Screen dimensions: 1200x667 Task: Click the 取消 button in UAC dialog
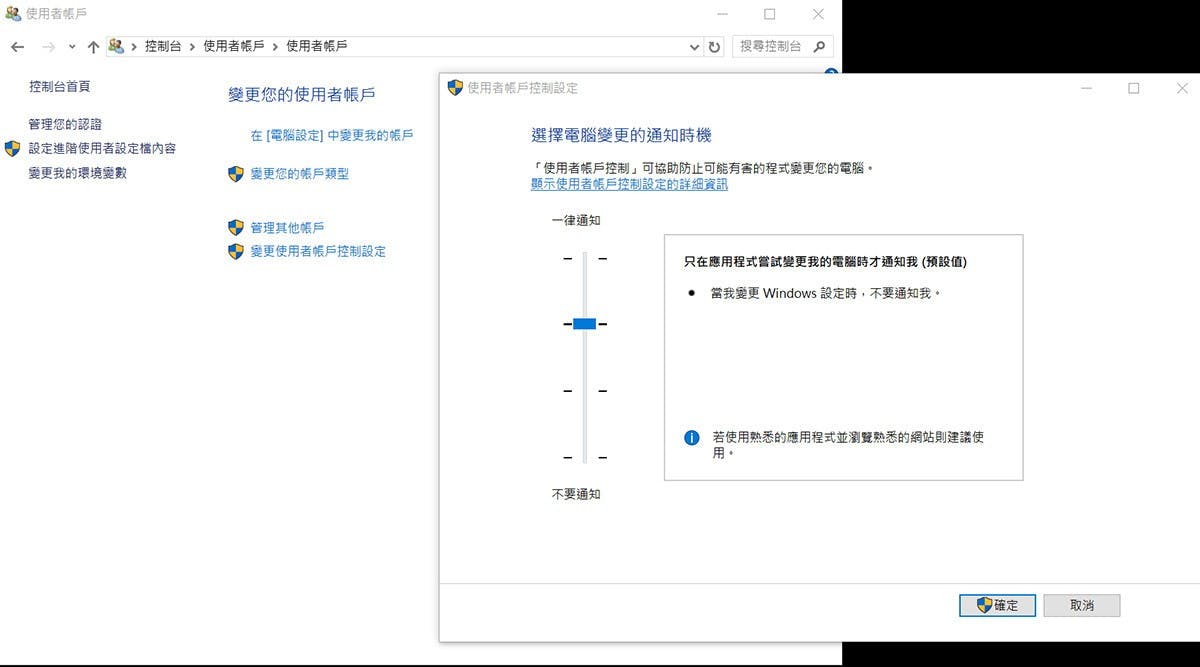[x=1081, y=605]
